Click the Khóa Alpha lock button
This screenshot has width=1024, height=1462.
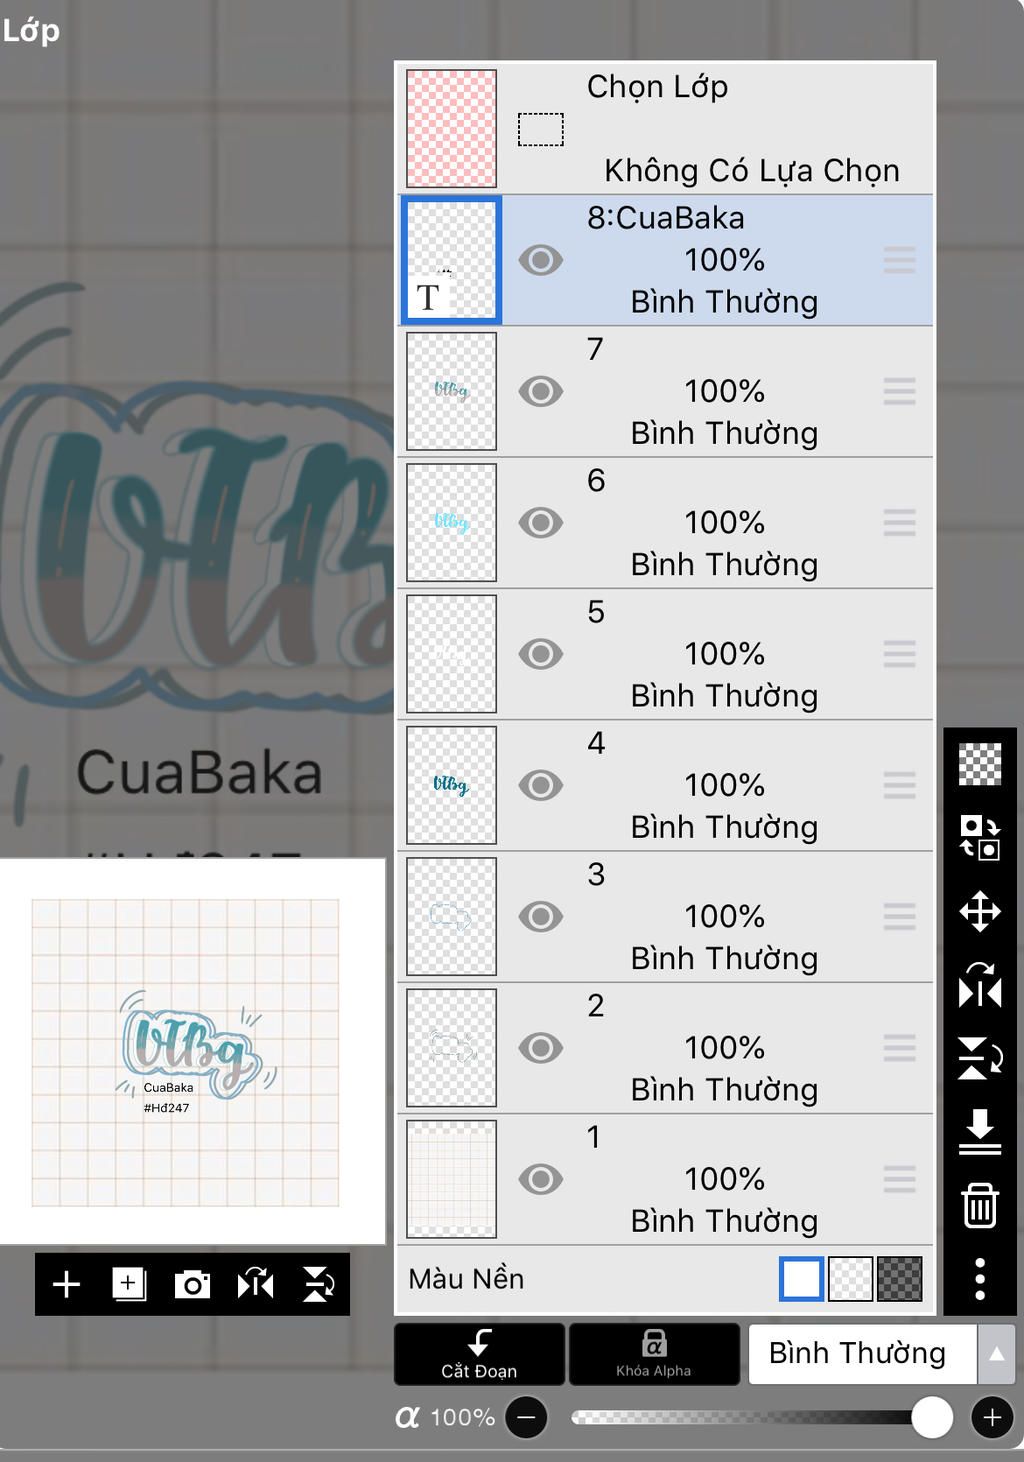654,1354
